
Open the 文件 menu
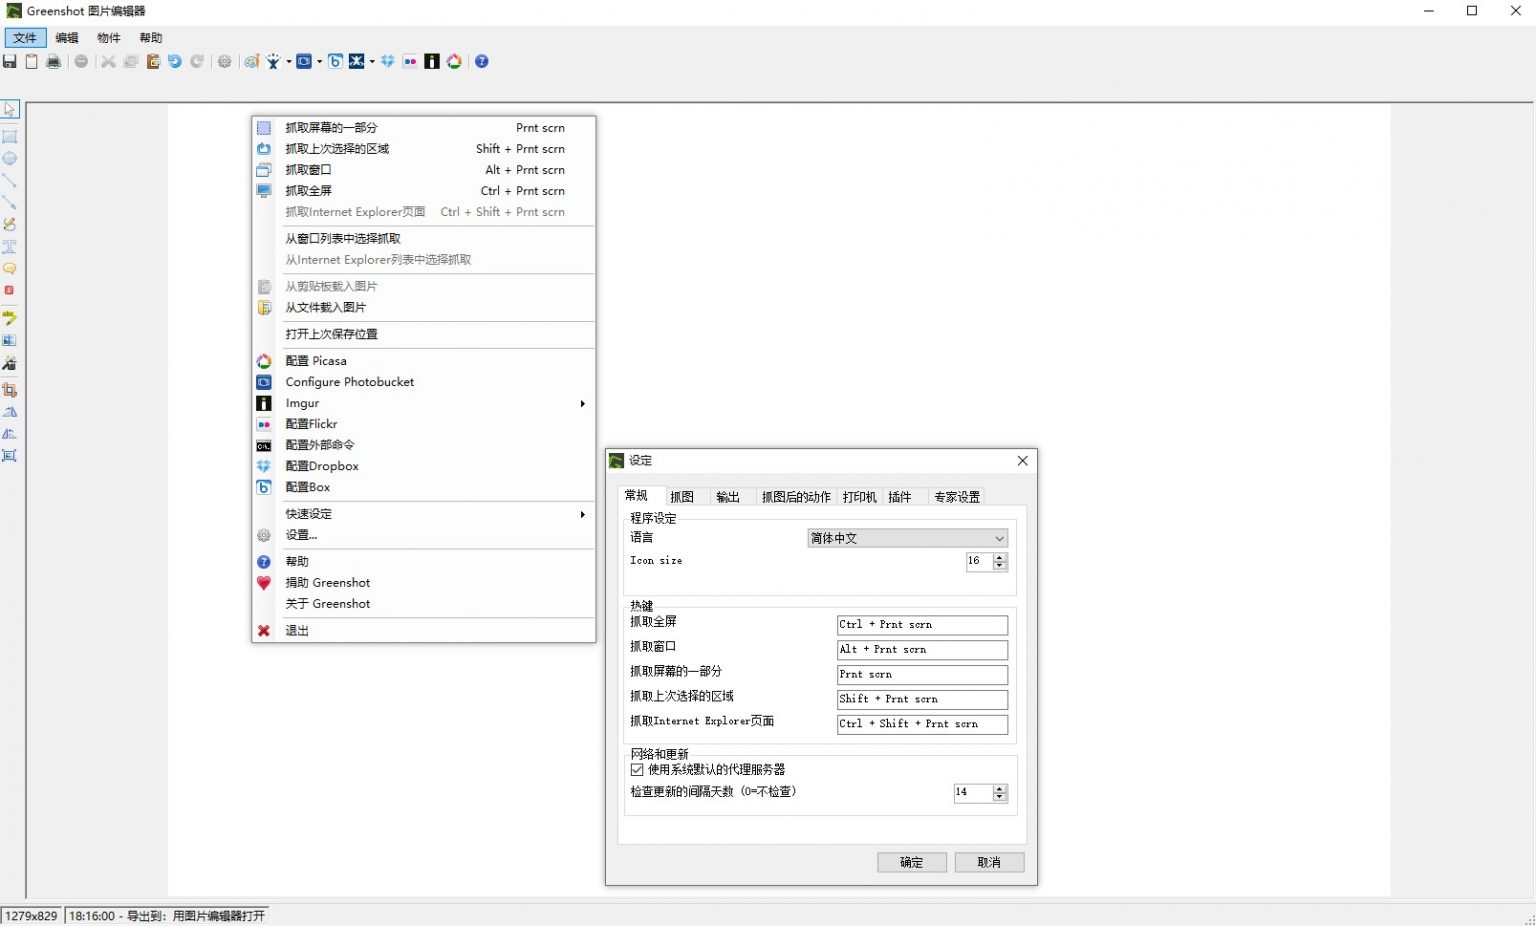coord(25,38)
